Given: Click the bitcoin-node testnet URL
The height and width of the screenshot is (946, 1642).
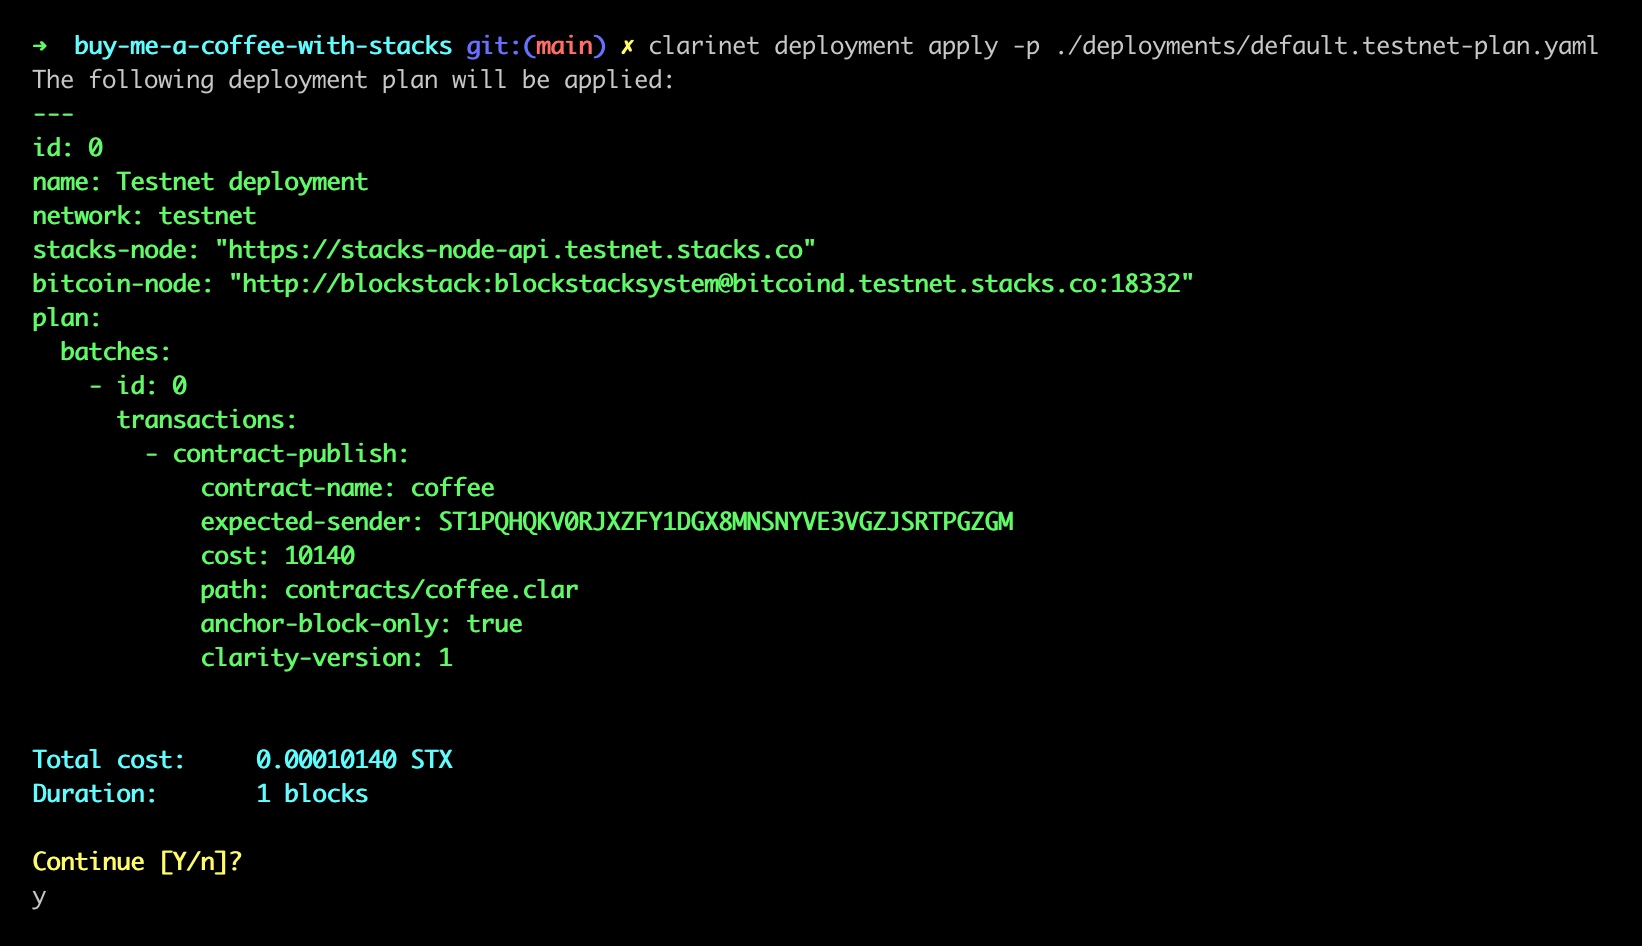Looking at the screenshot, I should coord(711,284).
